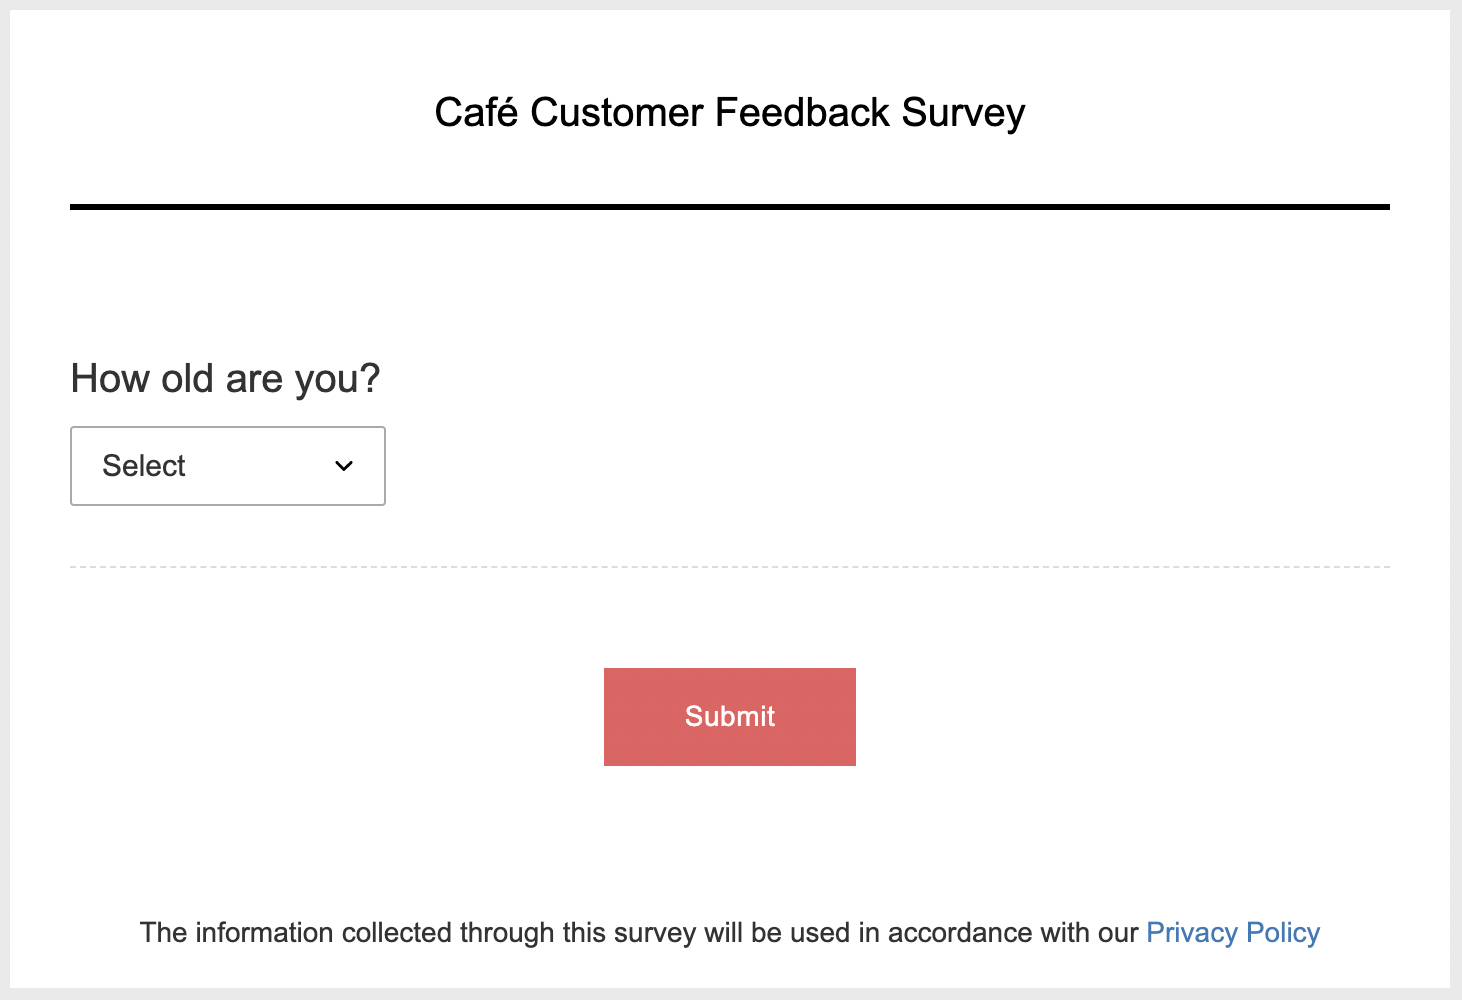Image resolution: width=1462 pixels, height=1000 pixels.
Task: Click the dashed divider below the age question
Action: coord(729,567)
